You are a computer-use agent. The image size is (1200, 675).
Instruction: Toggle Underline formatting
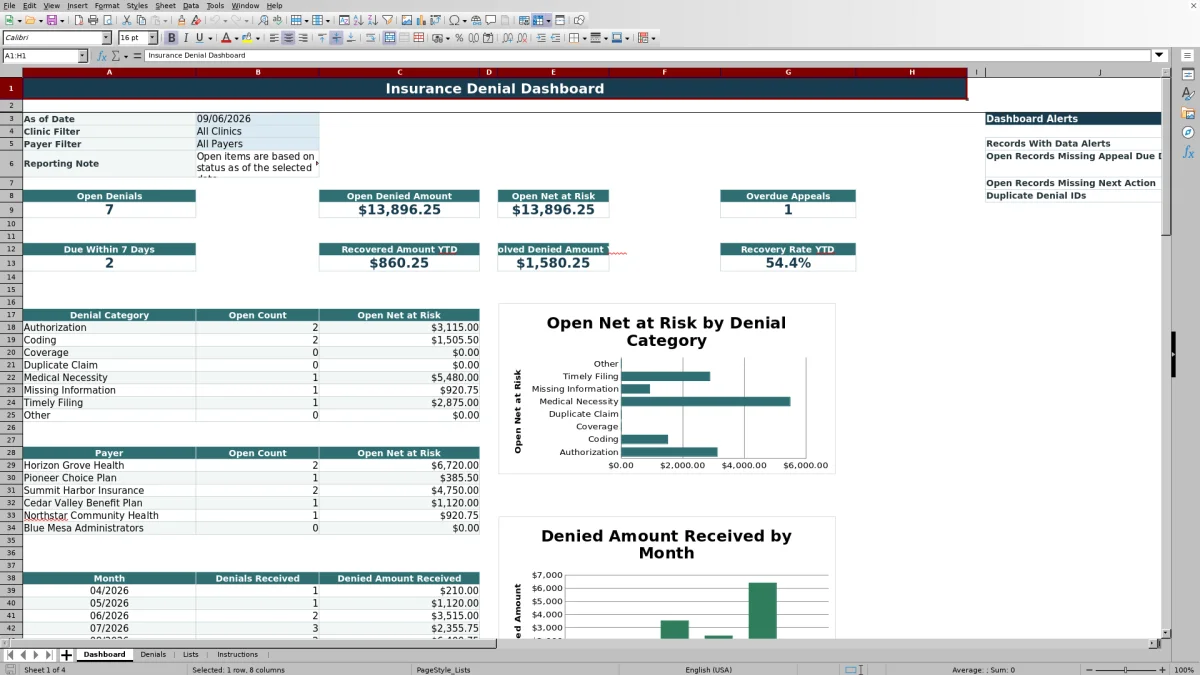[200, 38]
